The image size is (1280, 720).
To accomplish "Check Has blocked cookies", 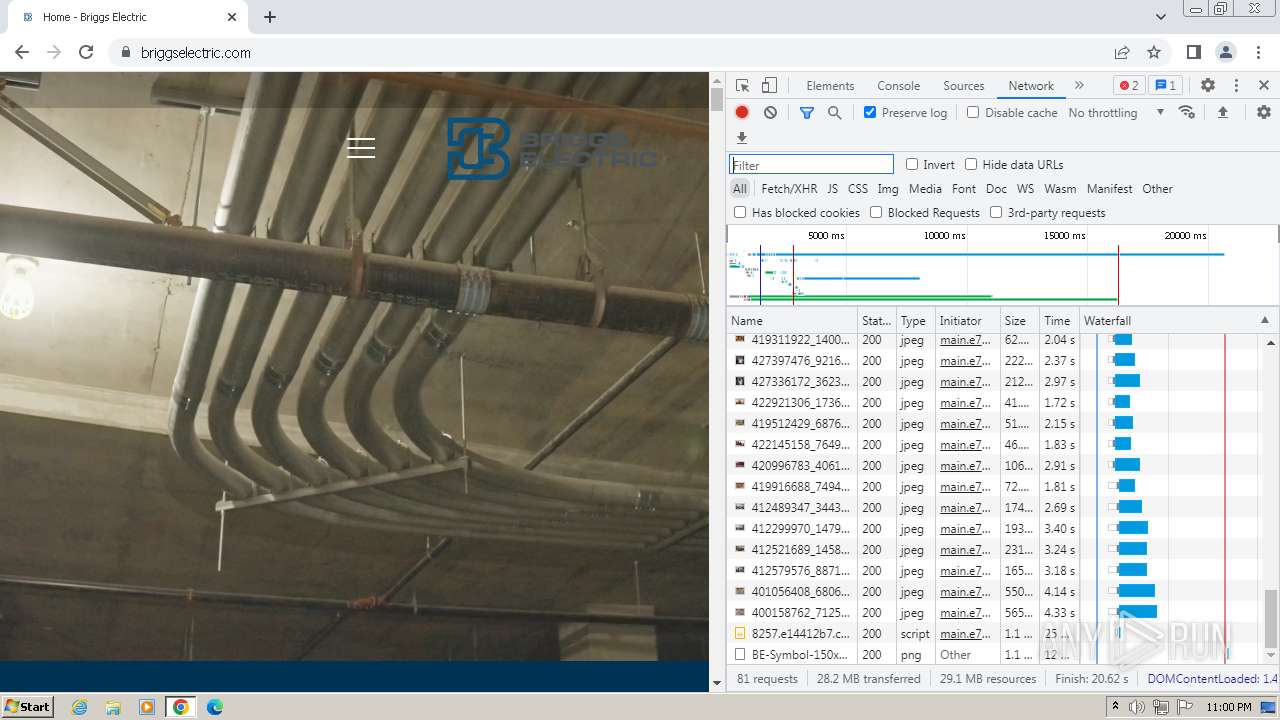I will [x=740, y=212].
